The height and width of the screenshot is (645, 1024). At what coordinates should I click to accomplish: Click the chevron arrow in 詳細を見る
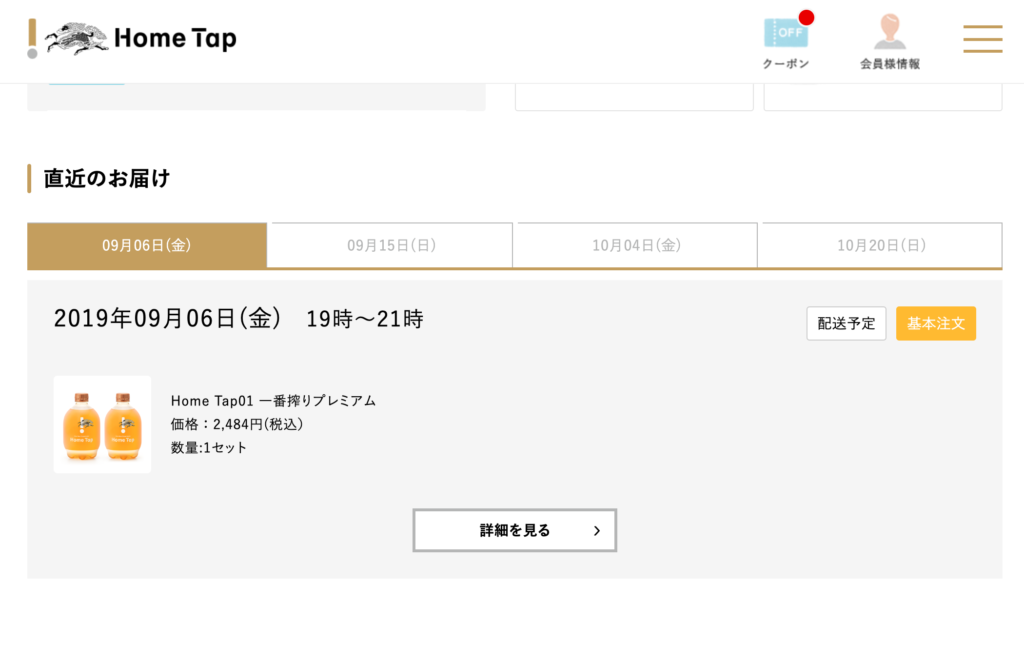tap(597, 531)
